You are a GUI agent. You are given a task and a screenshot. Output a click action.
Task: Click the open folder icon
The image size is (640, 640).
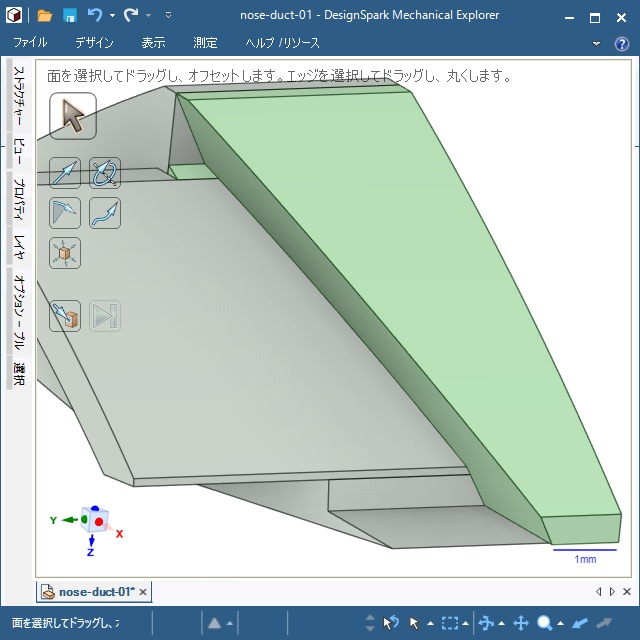coord(45,16)
